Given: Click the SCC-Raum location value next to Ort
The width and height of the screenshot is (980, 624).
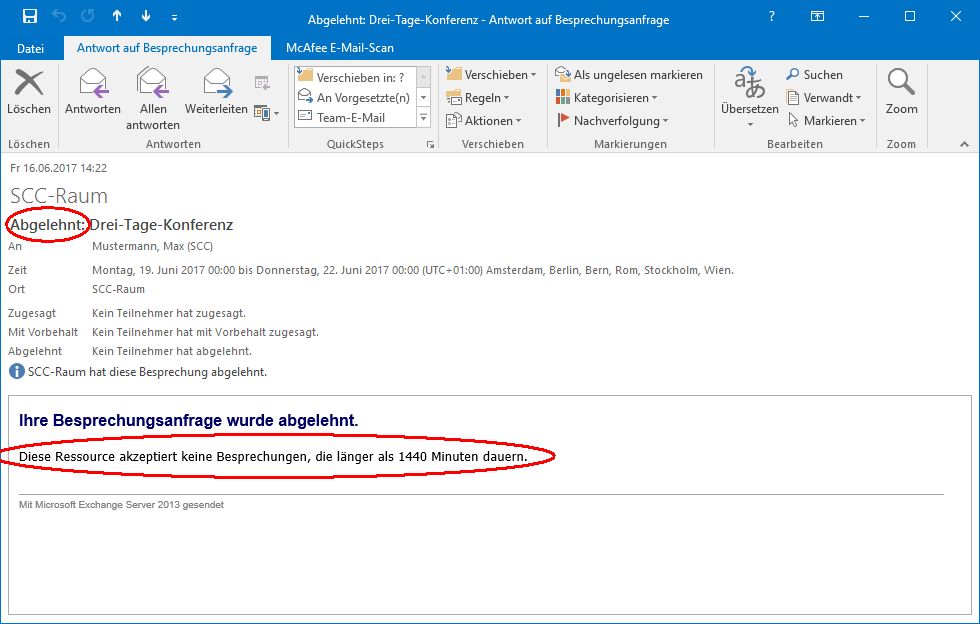Looking at the screenshot, I should (118, 289).
